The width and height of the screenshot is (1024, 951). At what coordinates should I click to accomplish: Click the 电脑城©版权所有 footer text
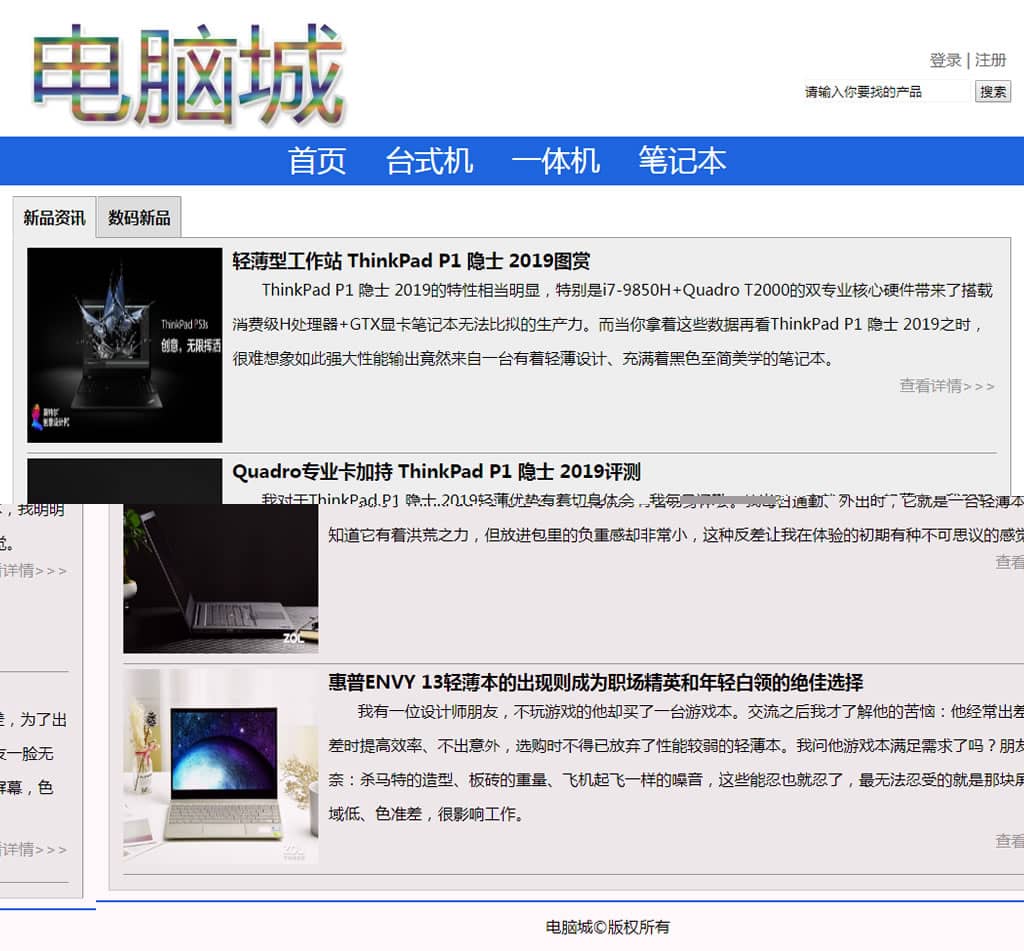coord(608,927)
